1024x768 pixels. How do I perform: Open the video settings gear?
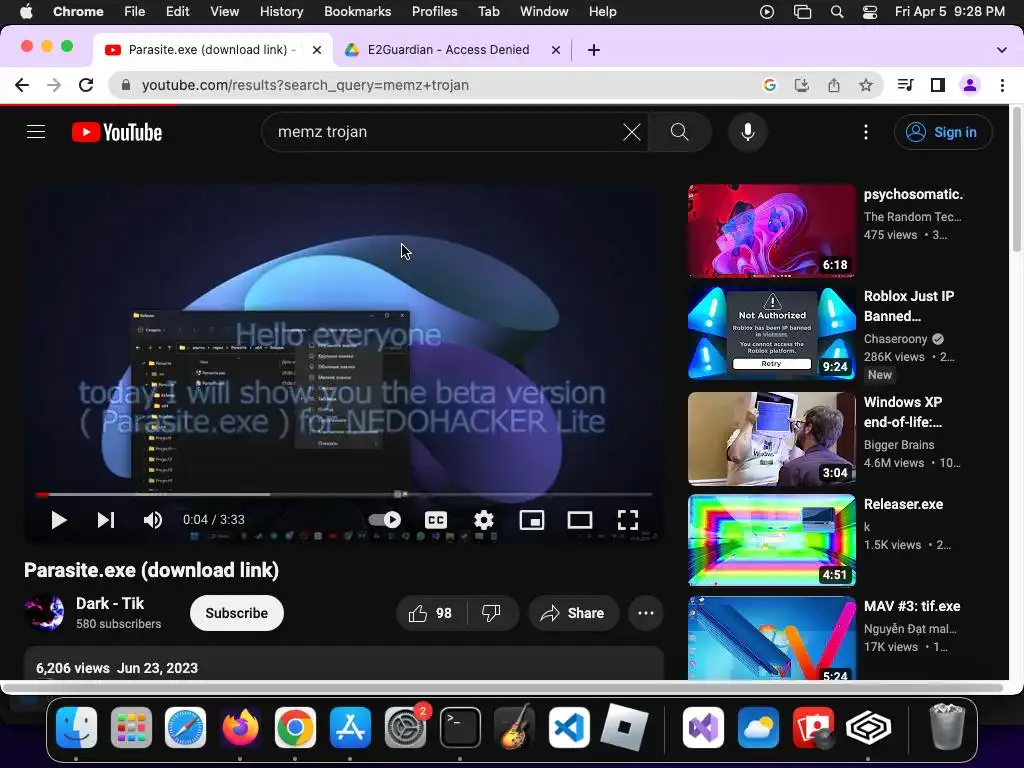click(484, 520)
